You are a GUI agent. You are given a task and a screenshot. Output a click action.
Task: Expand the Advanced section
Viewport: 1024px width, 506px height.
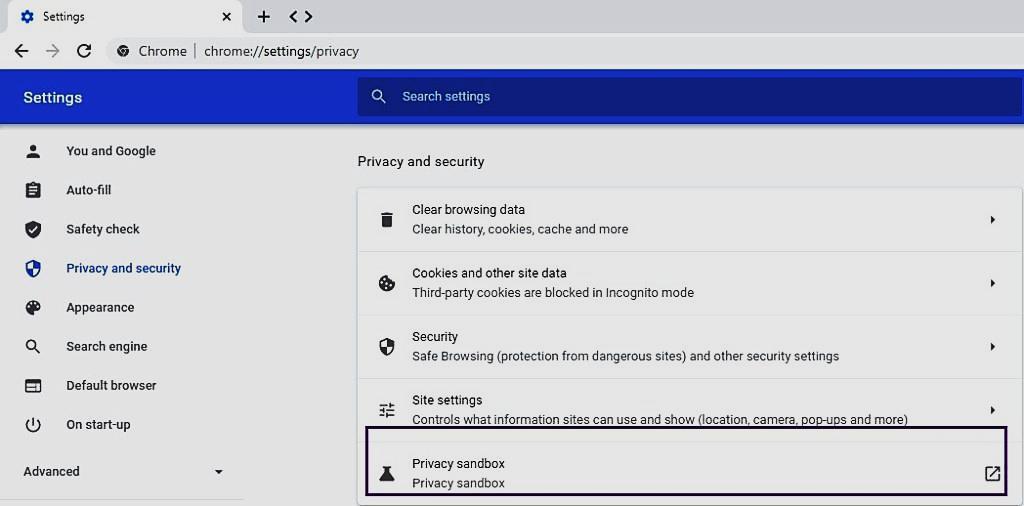pyautogui.click(x=123, y=471)
